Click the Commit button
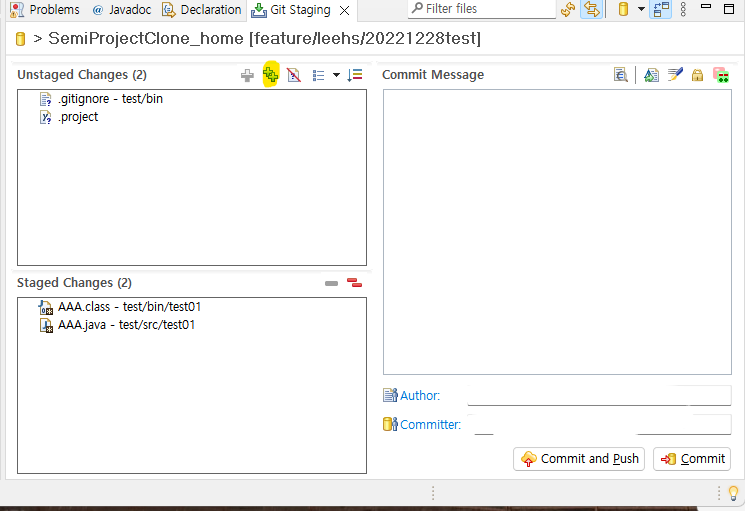 (692, 459)
